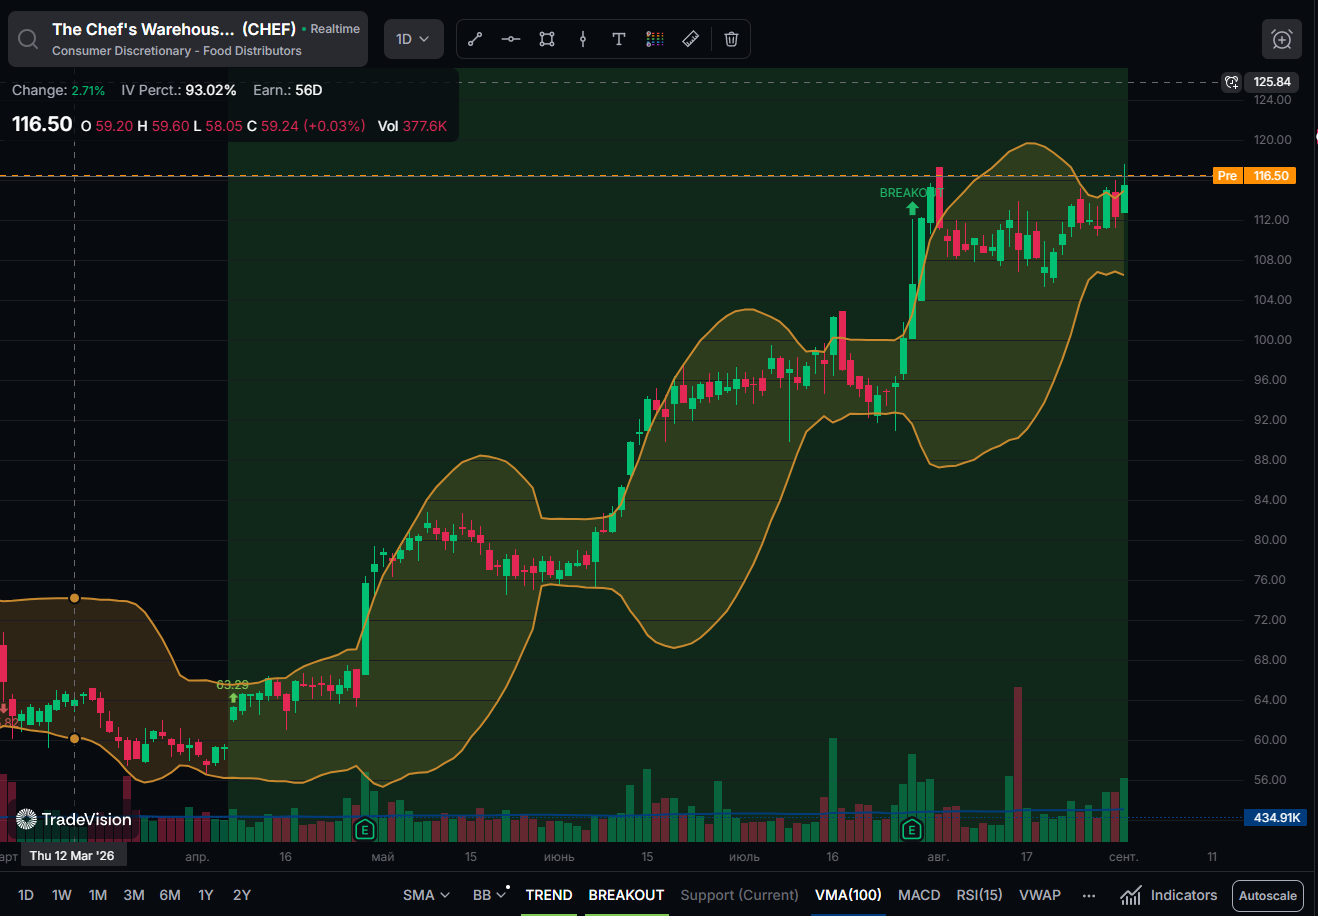Select the trend line drawing tool
Viewport: 1318px width, 916px height.
click(x=475, y=39)
